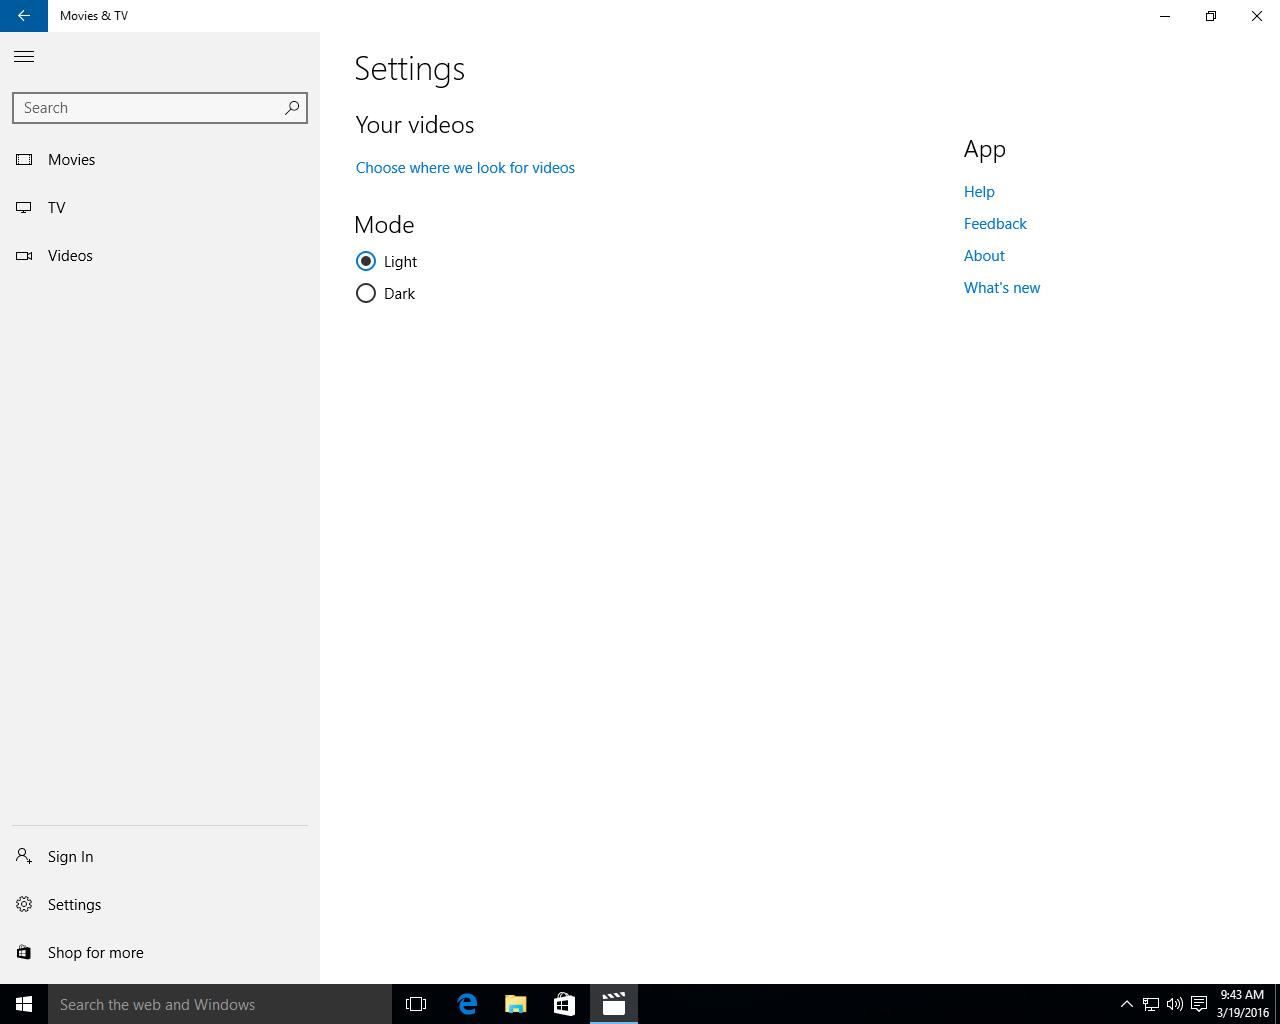Open the Videos section
This screenshot has height=1024, width=1280.
pyautogui.click(x=160, y=256)
